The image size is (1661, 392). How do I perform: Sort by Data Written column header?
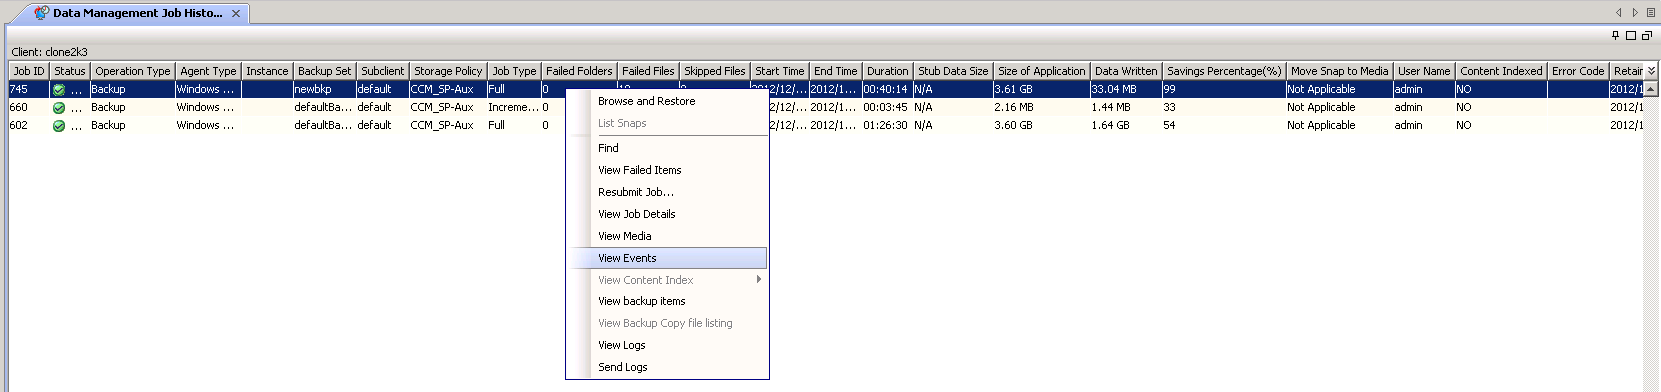coord(1126,71)
